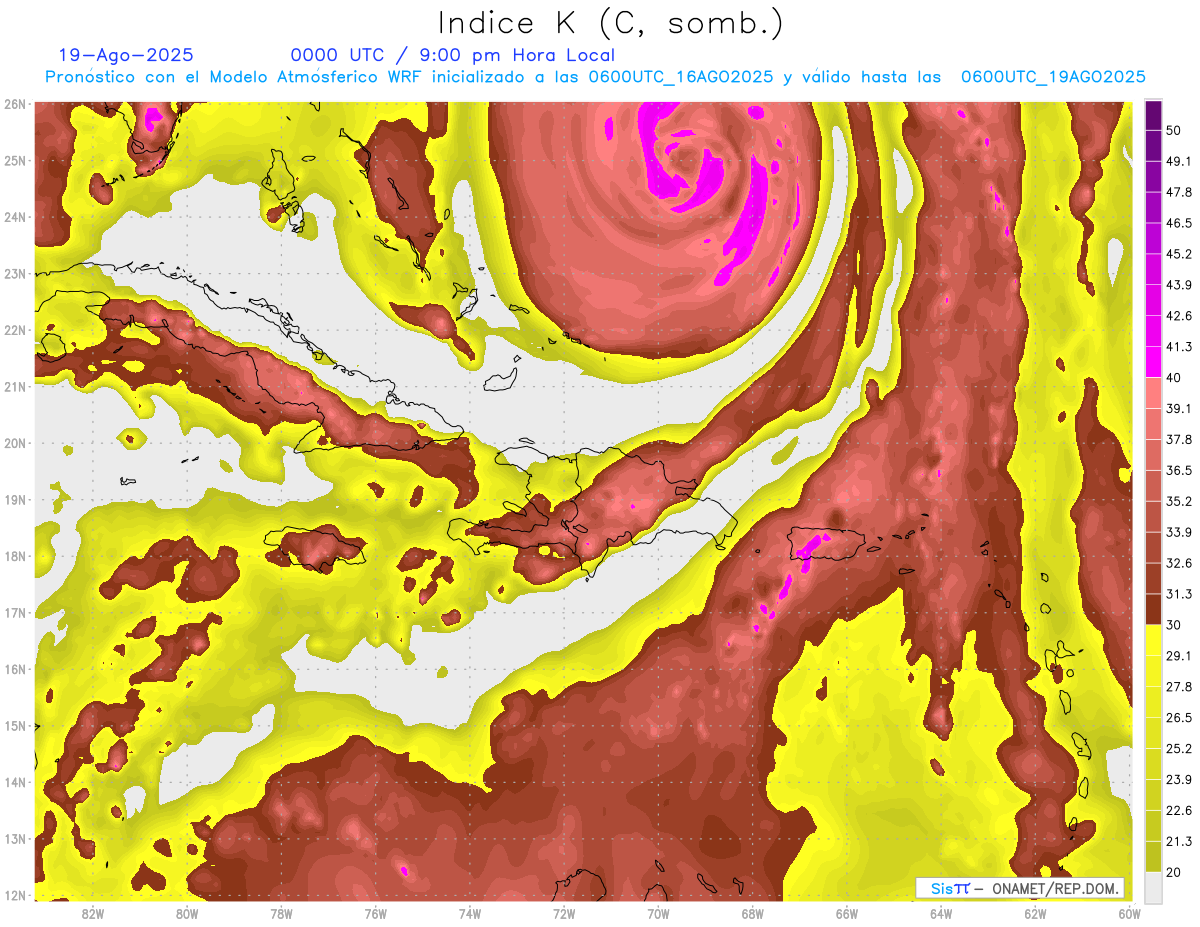Viewport: 1200px width, 927px height.
Task: Click the salmon swatch between 39.1 and 40
Action: coord(1154,393)
